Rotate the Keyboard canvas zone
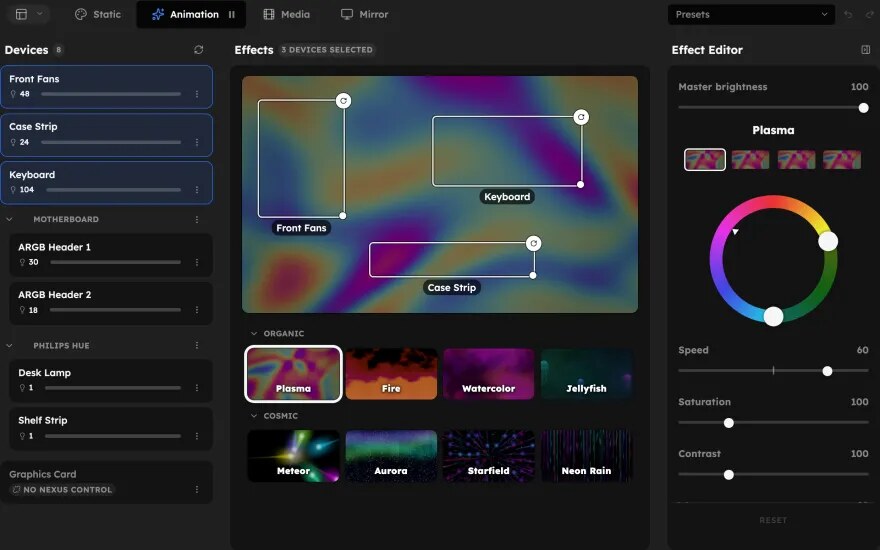The image size is (880, 550). (581, 117)
